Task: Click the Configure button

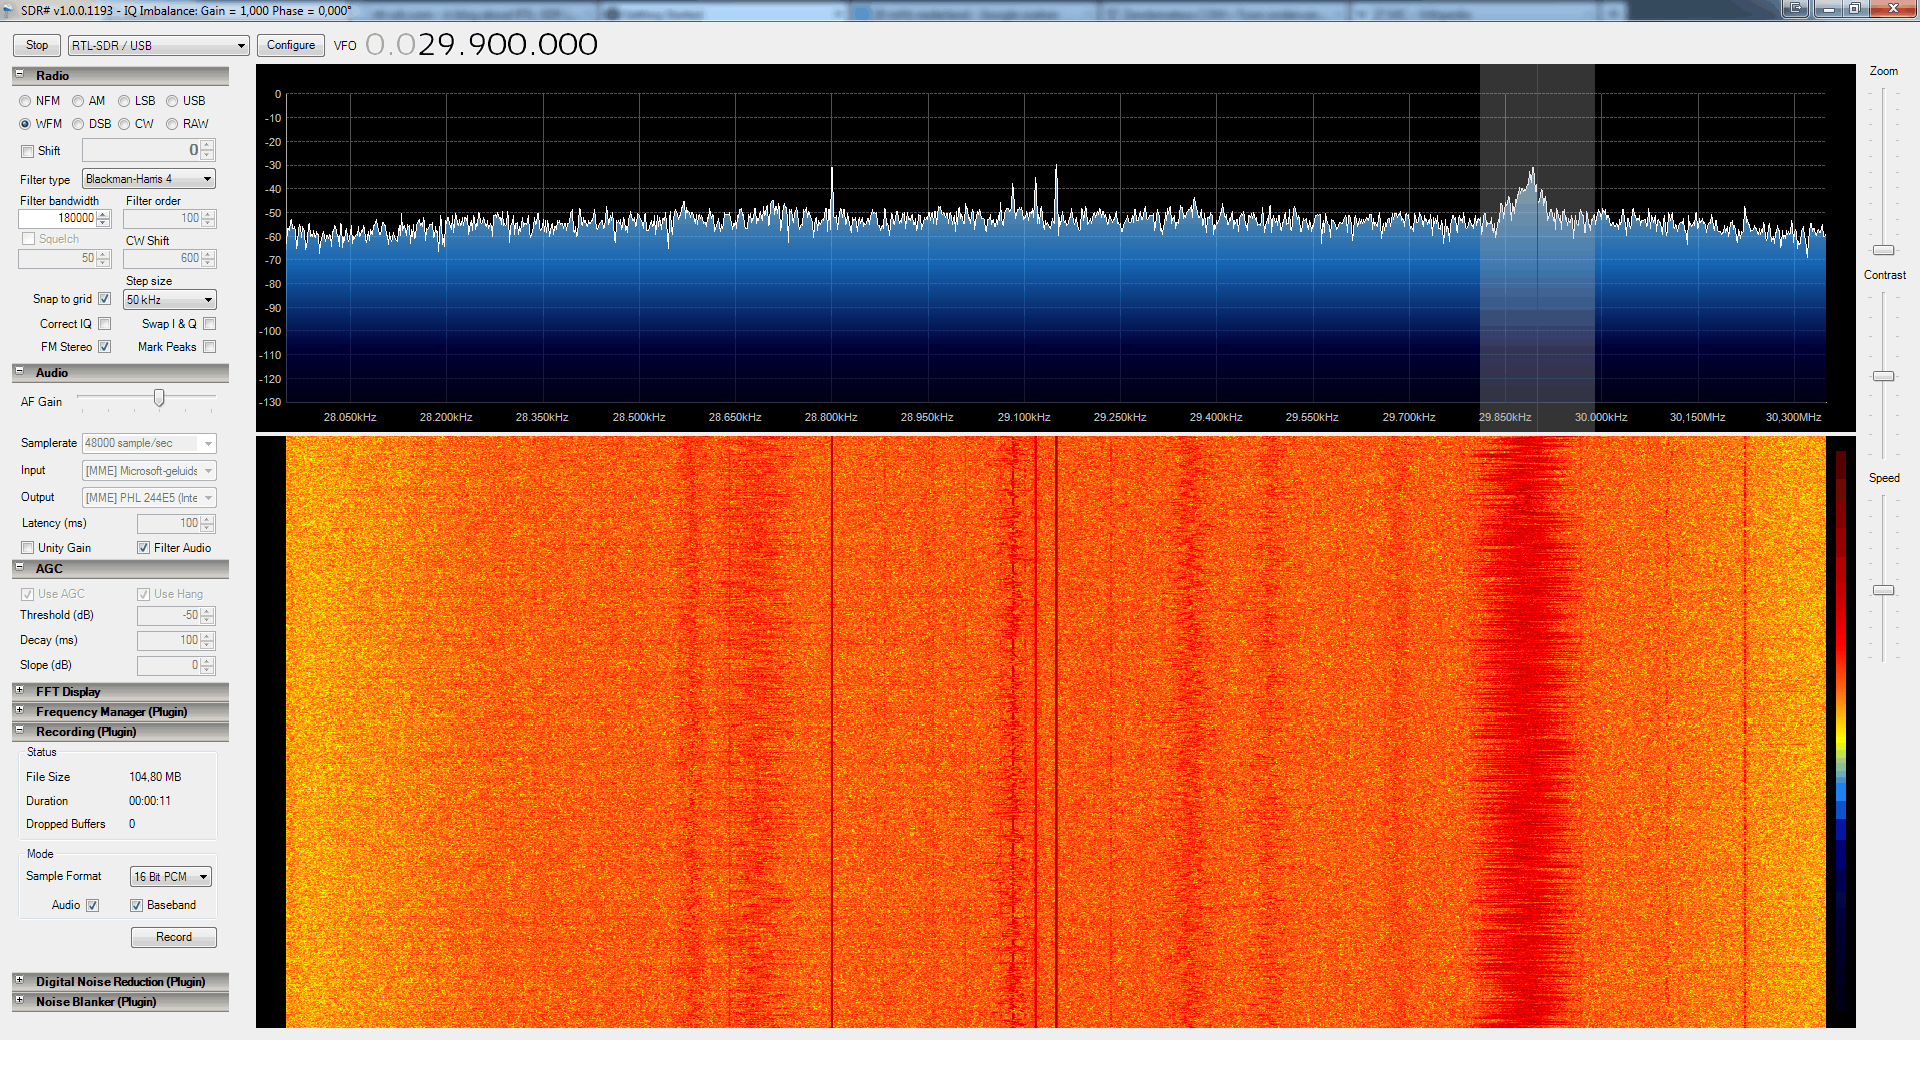Action: click(291, 45)
